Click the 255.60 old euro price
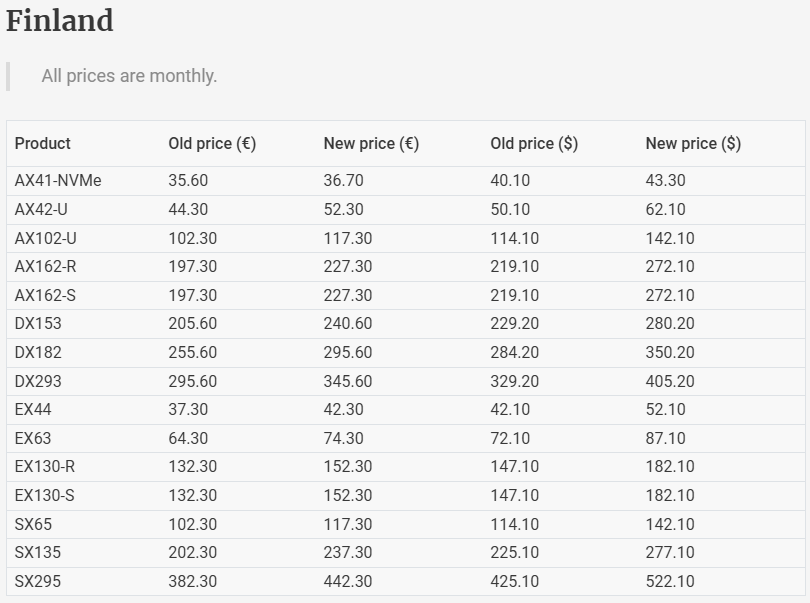 pos(193,353)
